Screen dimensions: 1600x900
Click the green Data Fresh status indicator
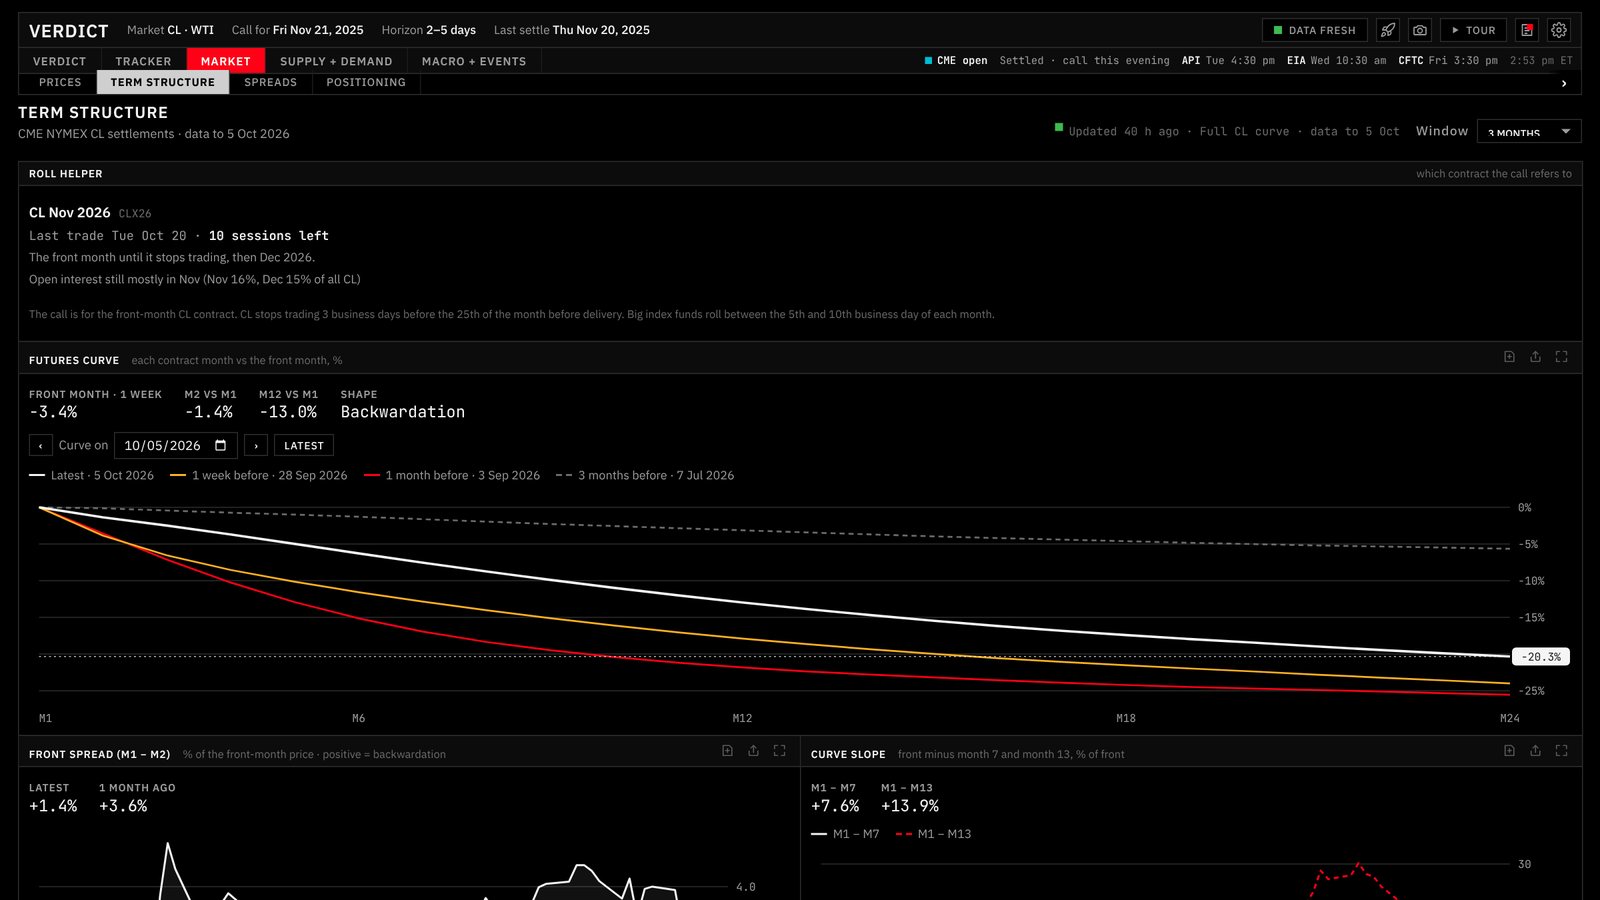click(1314, 30)
